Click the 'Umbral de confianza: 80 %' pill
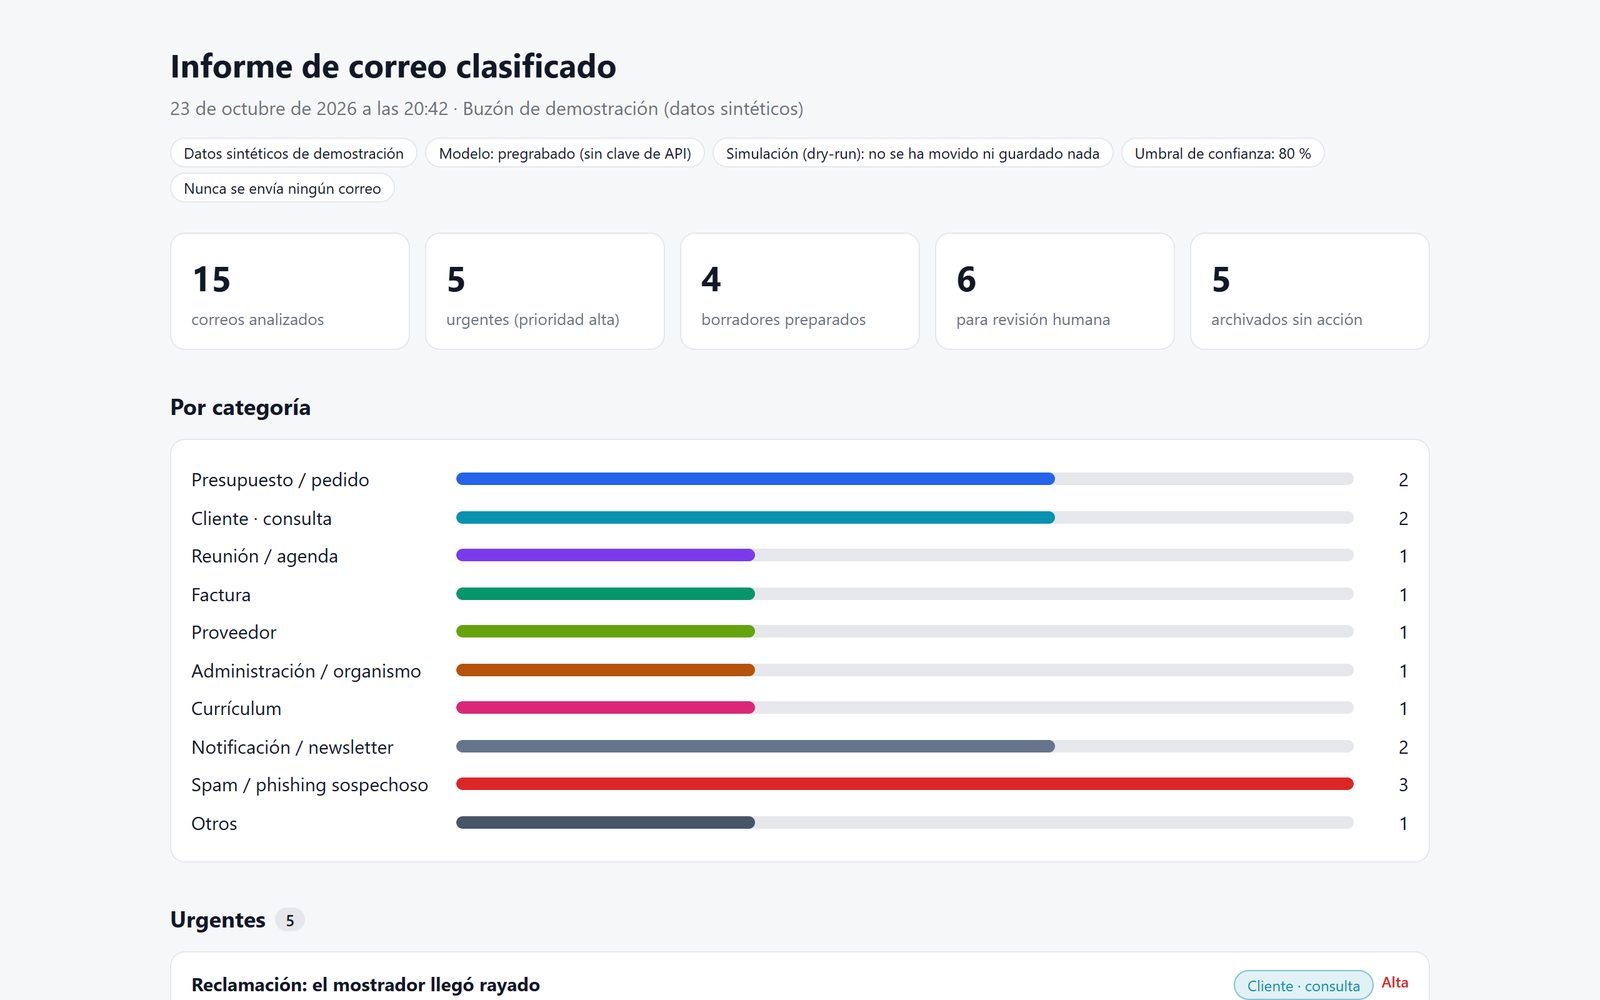 coord(1222,153)
